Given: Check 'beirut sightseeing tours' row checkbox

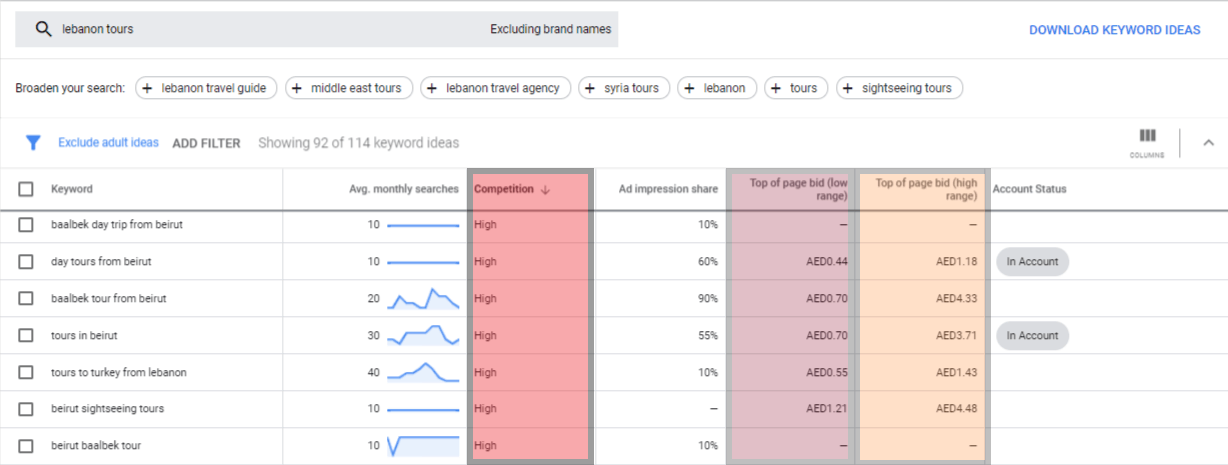Looking at the screenshot, I should point(26,409).
